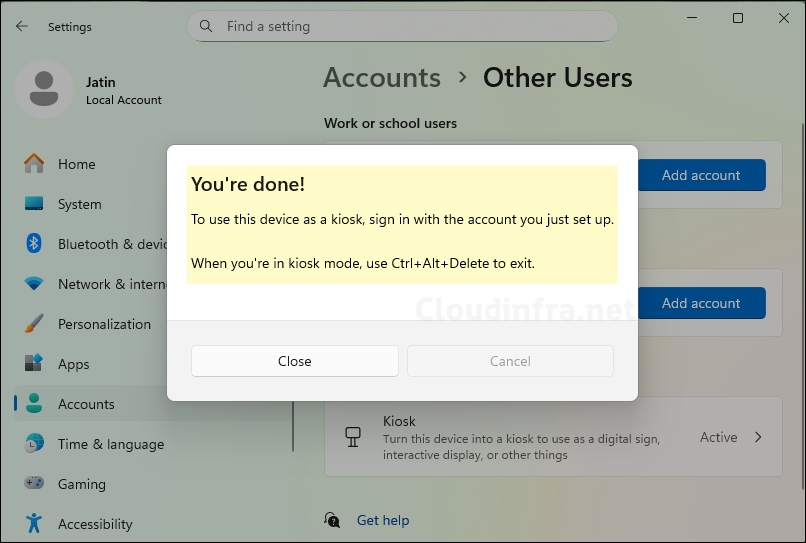Click the Home icon in sidebar
Viewport: 806px width, 543px height.
[34, 164]
